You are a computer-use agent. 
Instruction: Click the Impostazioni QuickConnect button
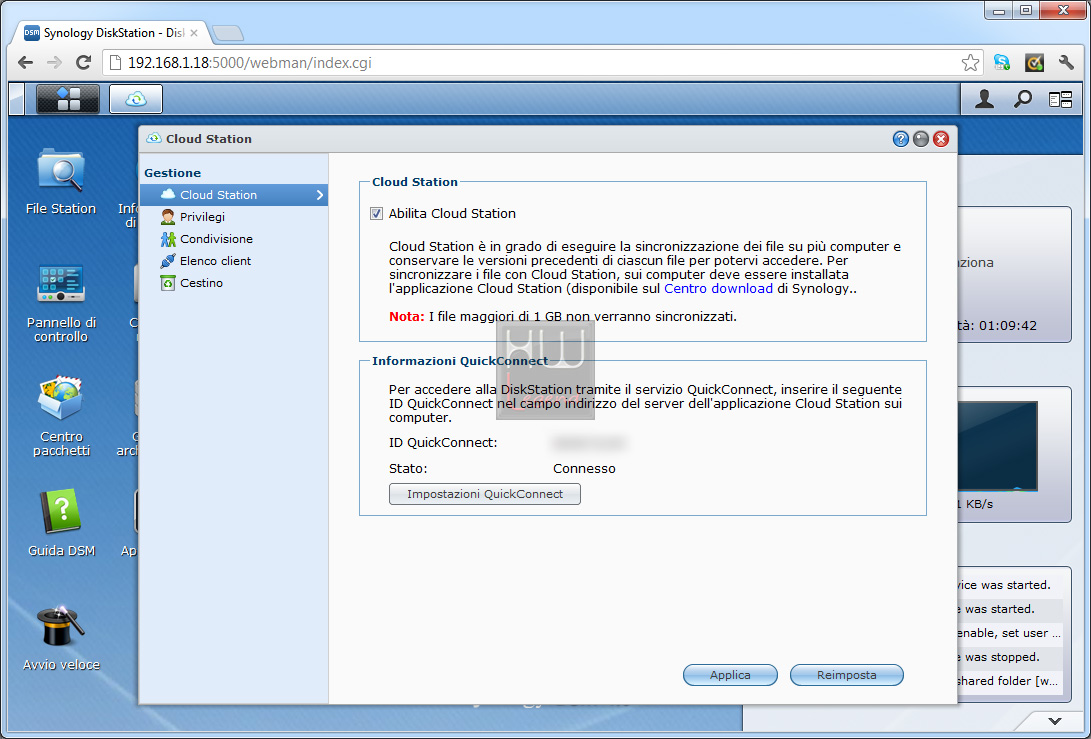(485, 494)
